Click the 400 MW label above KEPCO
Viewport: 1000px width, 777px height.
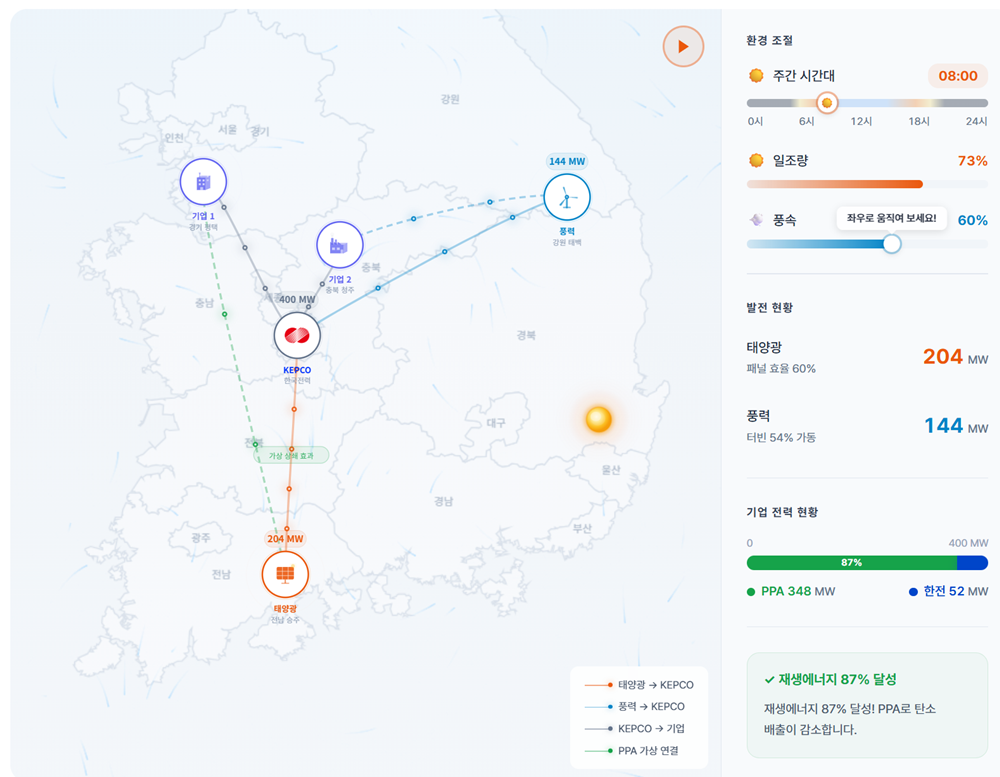297,299
